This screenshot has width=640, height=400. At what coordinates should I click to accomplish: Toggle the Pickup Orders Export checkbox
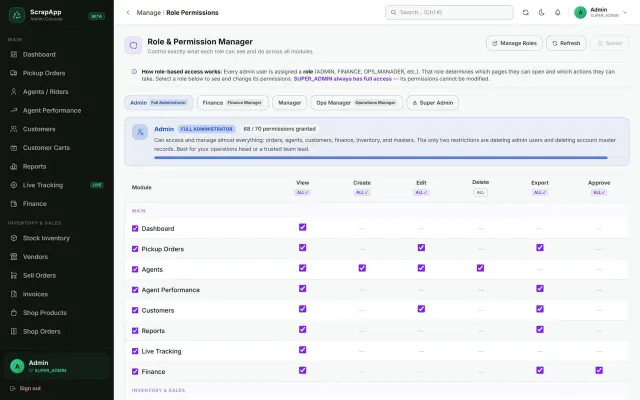point(540,248)
